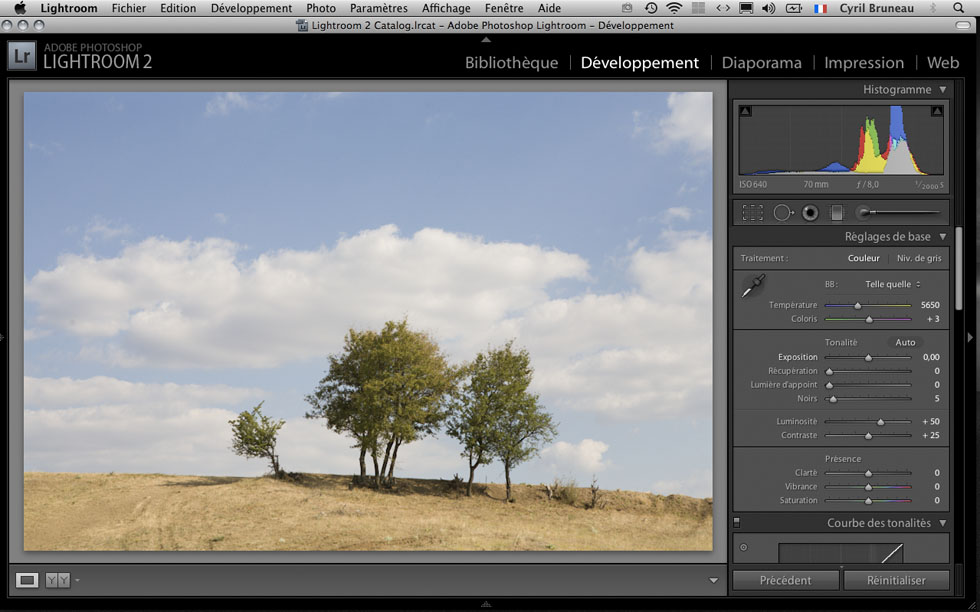The height and width of the screenshot is (612, 980).
Task: Click the Température value 5650
Action: coord(930,305)
